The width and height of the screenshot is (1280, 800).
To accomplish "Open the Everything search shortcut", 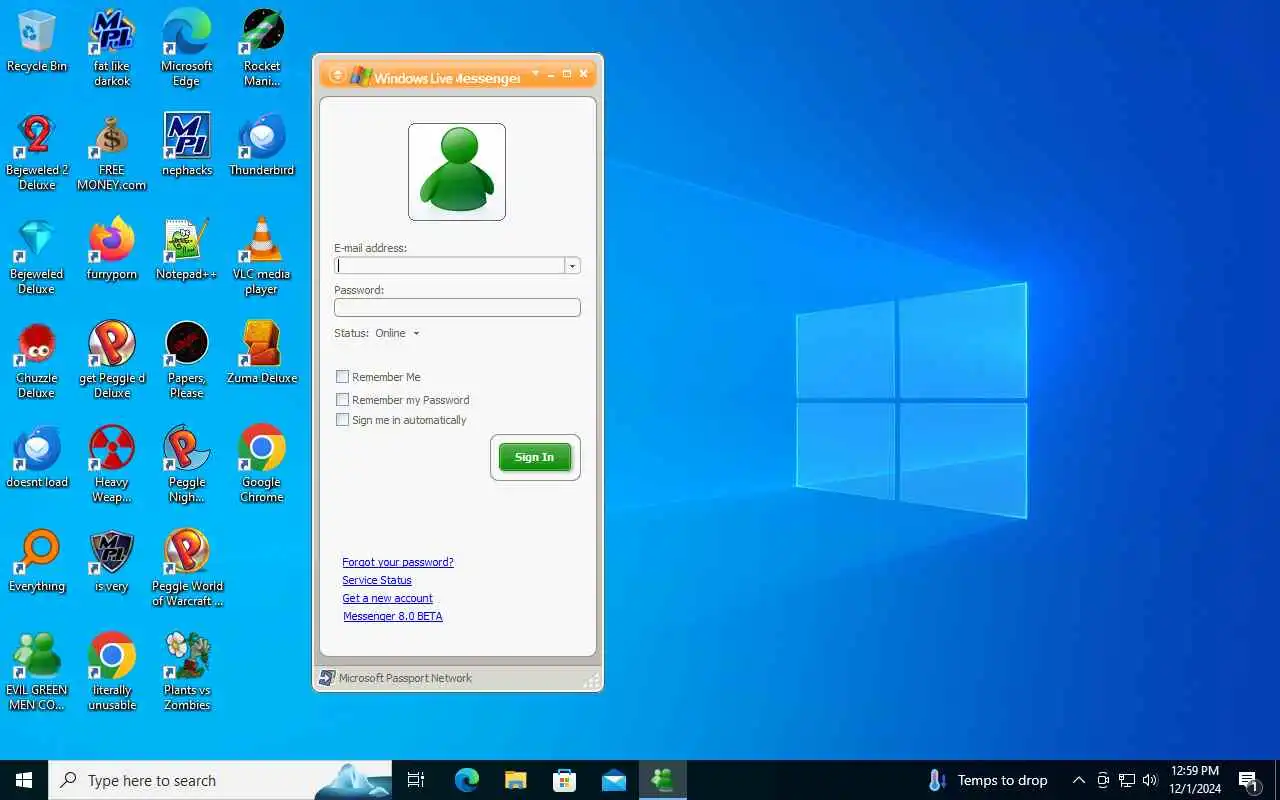I will [37, 561].
